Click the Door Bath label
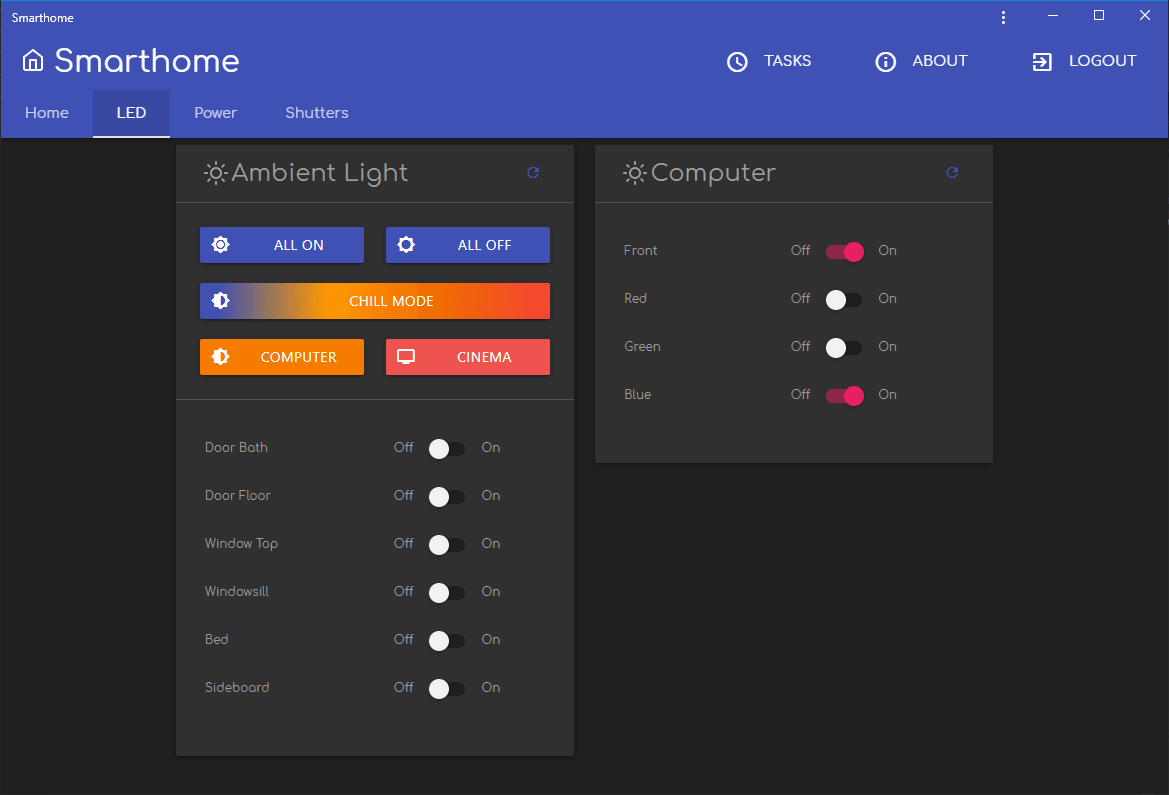Image resolution: width=1169 pixels, height=795 pixels. (x=236, y=447)
